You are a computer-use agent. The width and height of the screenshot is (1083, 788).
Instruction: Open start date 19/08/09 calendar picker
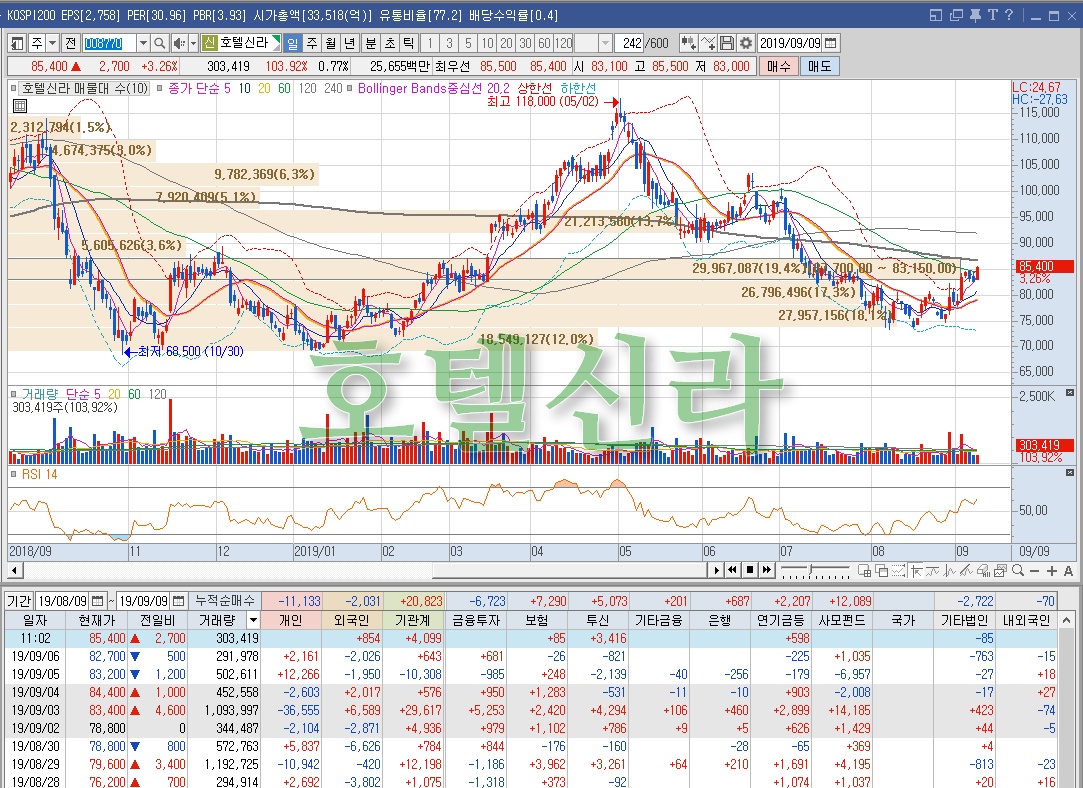click(x=97, y=601)
